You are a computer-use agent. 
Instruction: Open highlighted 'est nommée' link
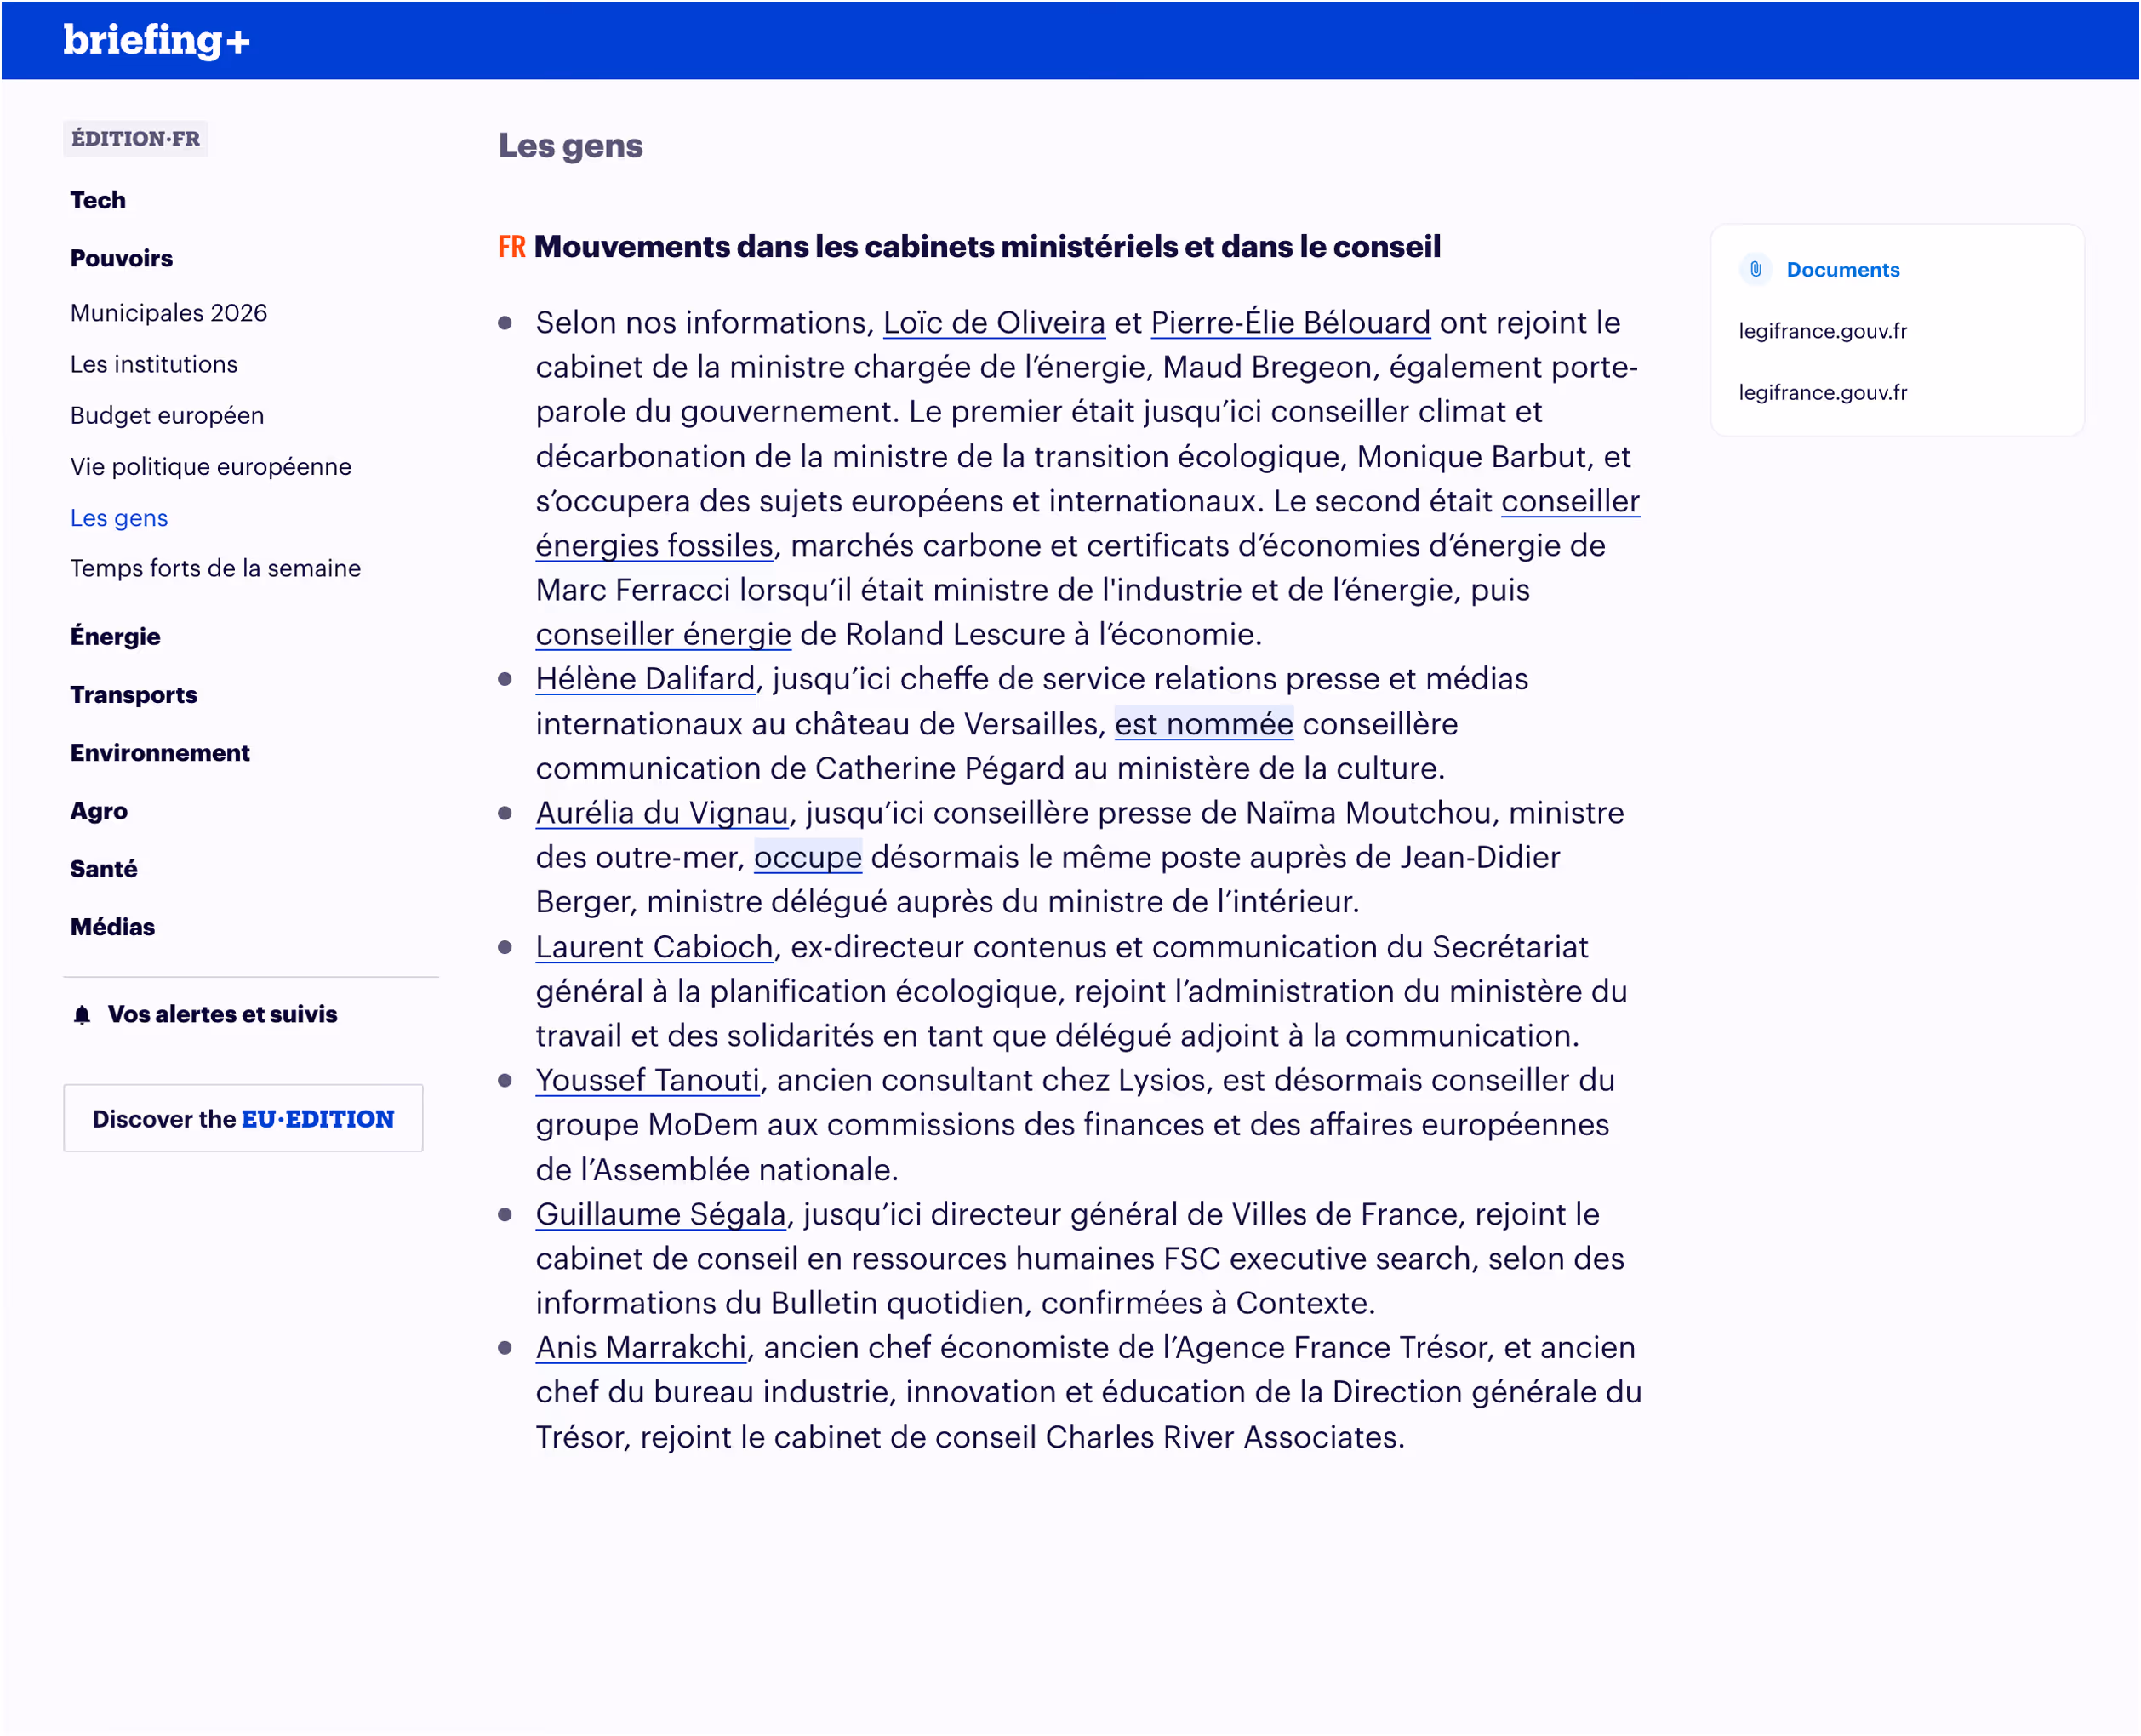(x=1203, y=724)
